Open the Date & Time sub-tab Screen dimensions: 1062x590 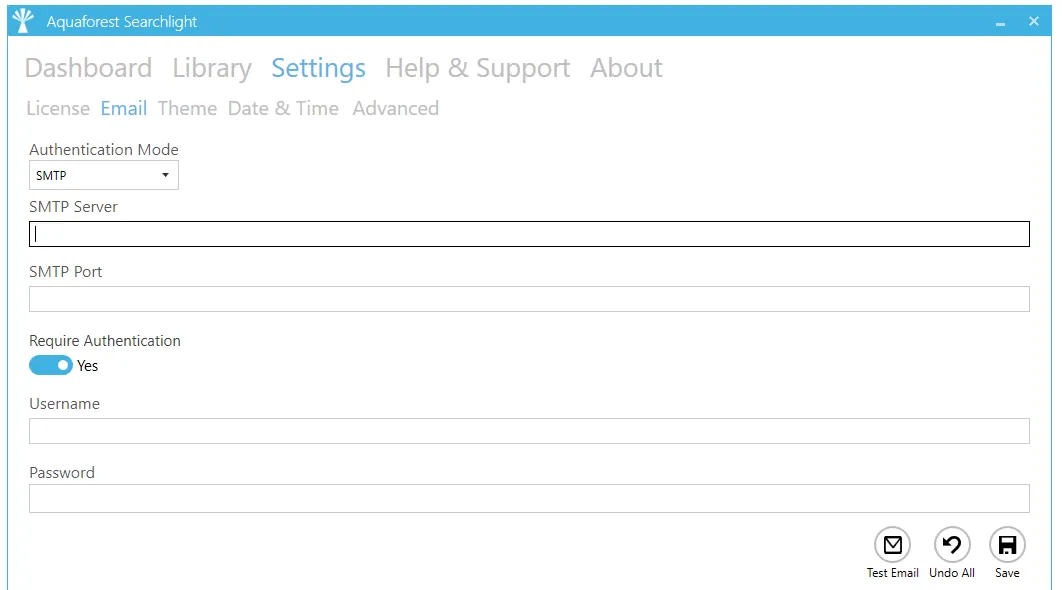[283, 108]
